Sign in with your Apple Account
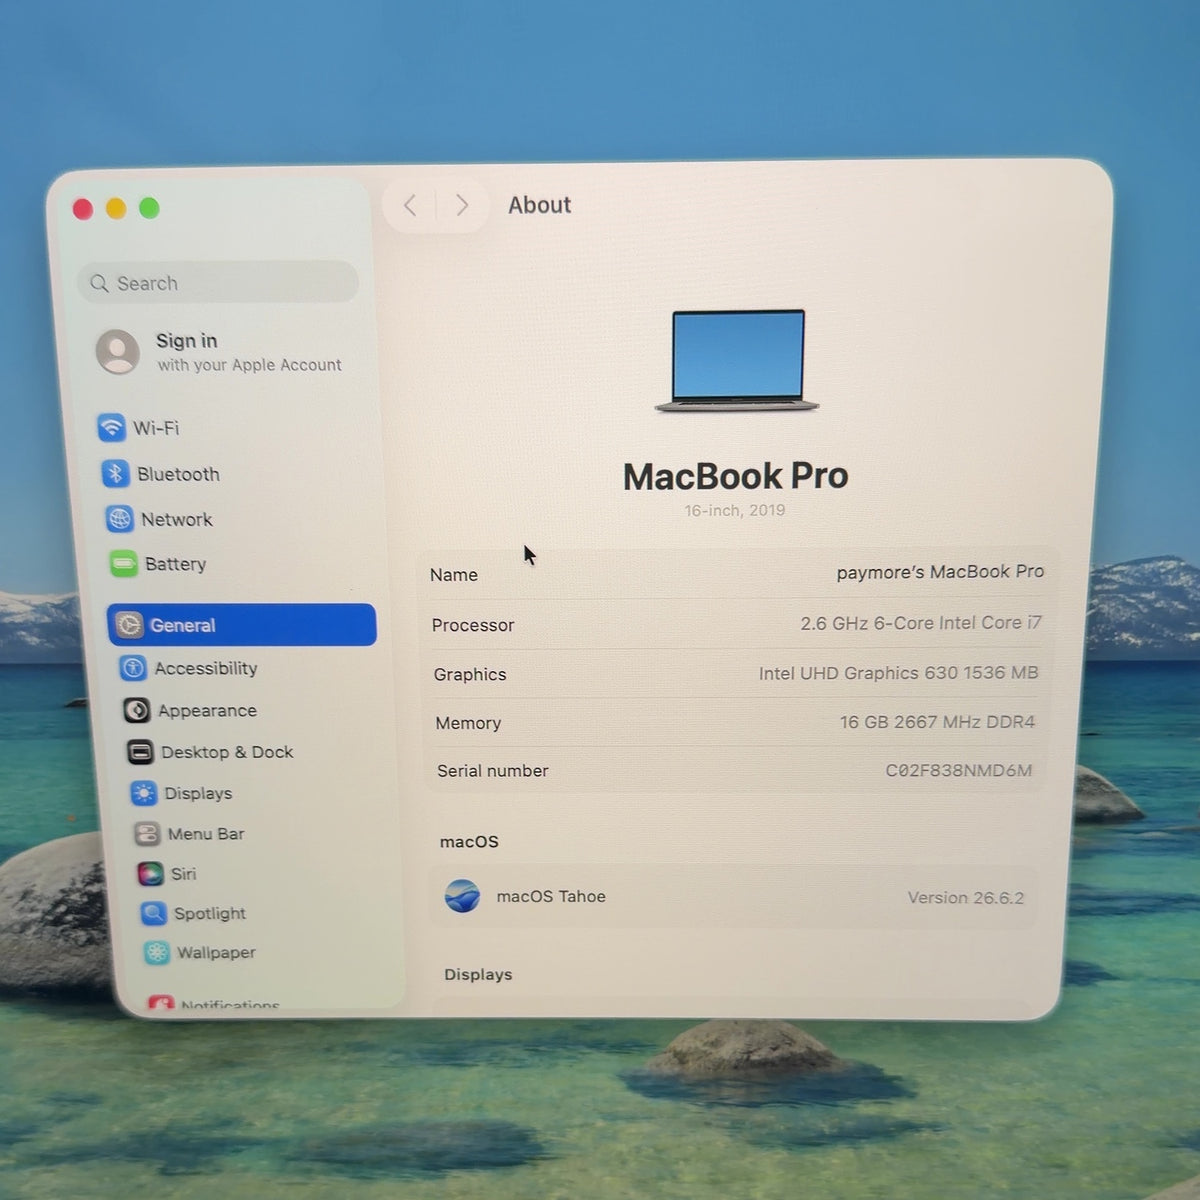Screen dimensions: 1200x1200 click(x=220, y=352)
